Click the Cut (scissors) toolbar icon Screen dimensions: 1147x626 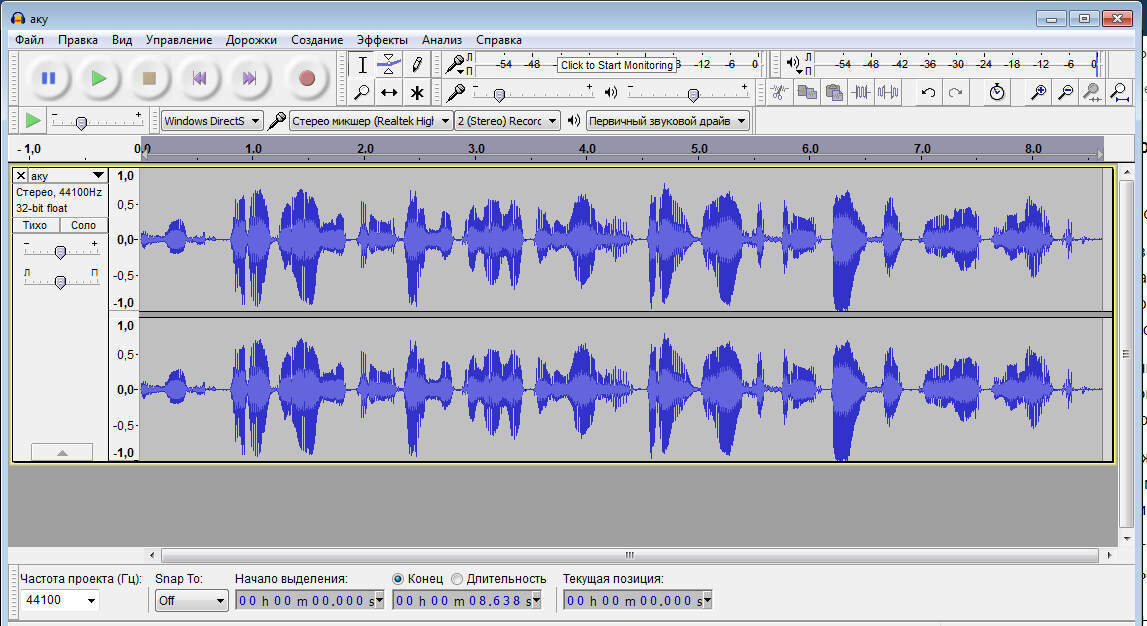click(779, 92)
